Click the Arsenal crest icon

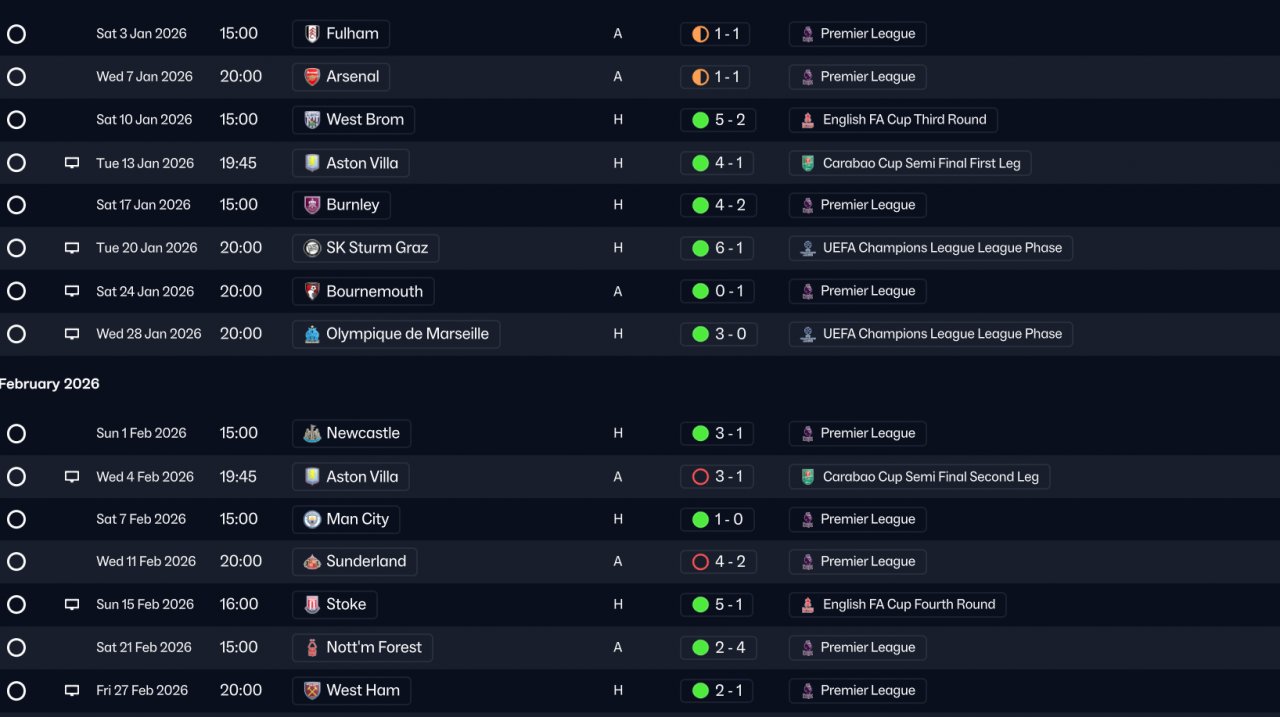[x=312, y=77]
